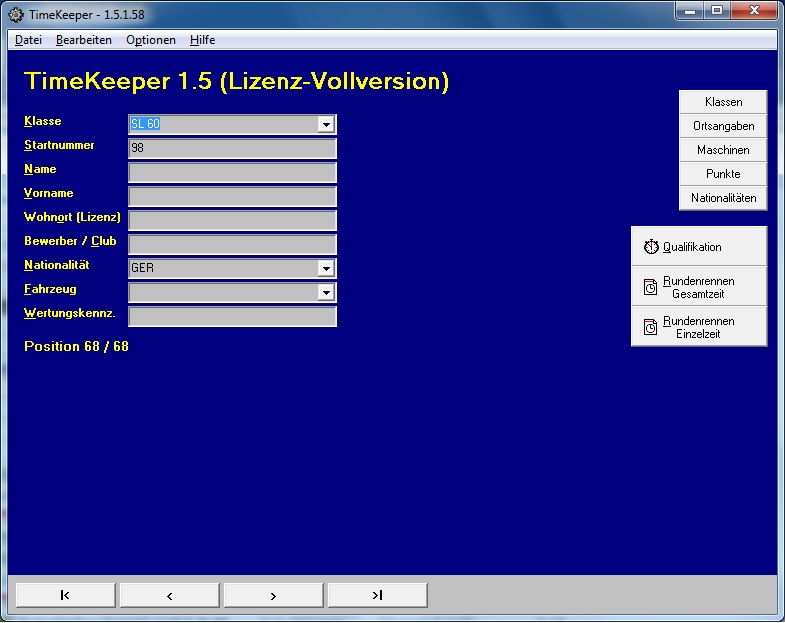Go to next record
This screenshot has height=623, width=785.
(273, 595)
